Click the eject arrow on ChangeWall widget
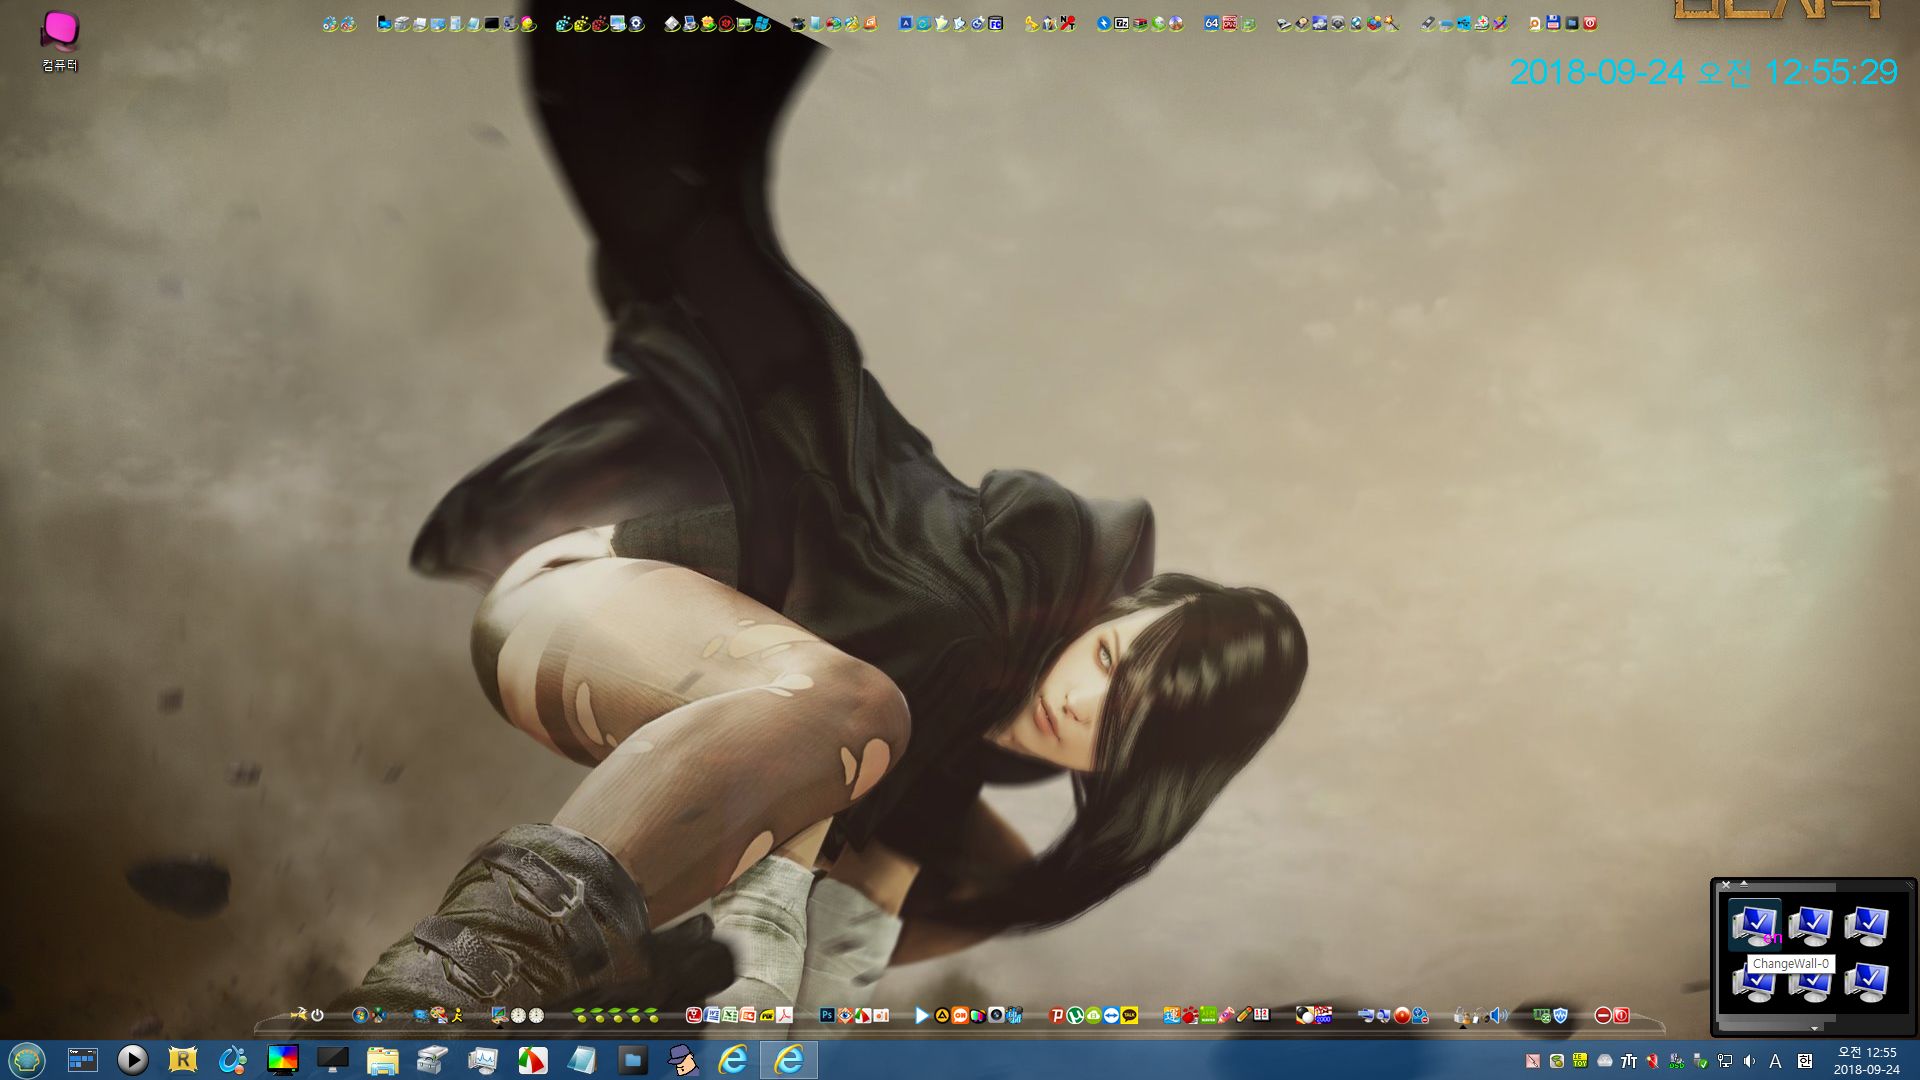1920x1080 pixels. [1744, 884]
